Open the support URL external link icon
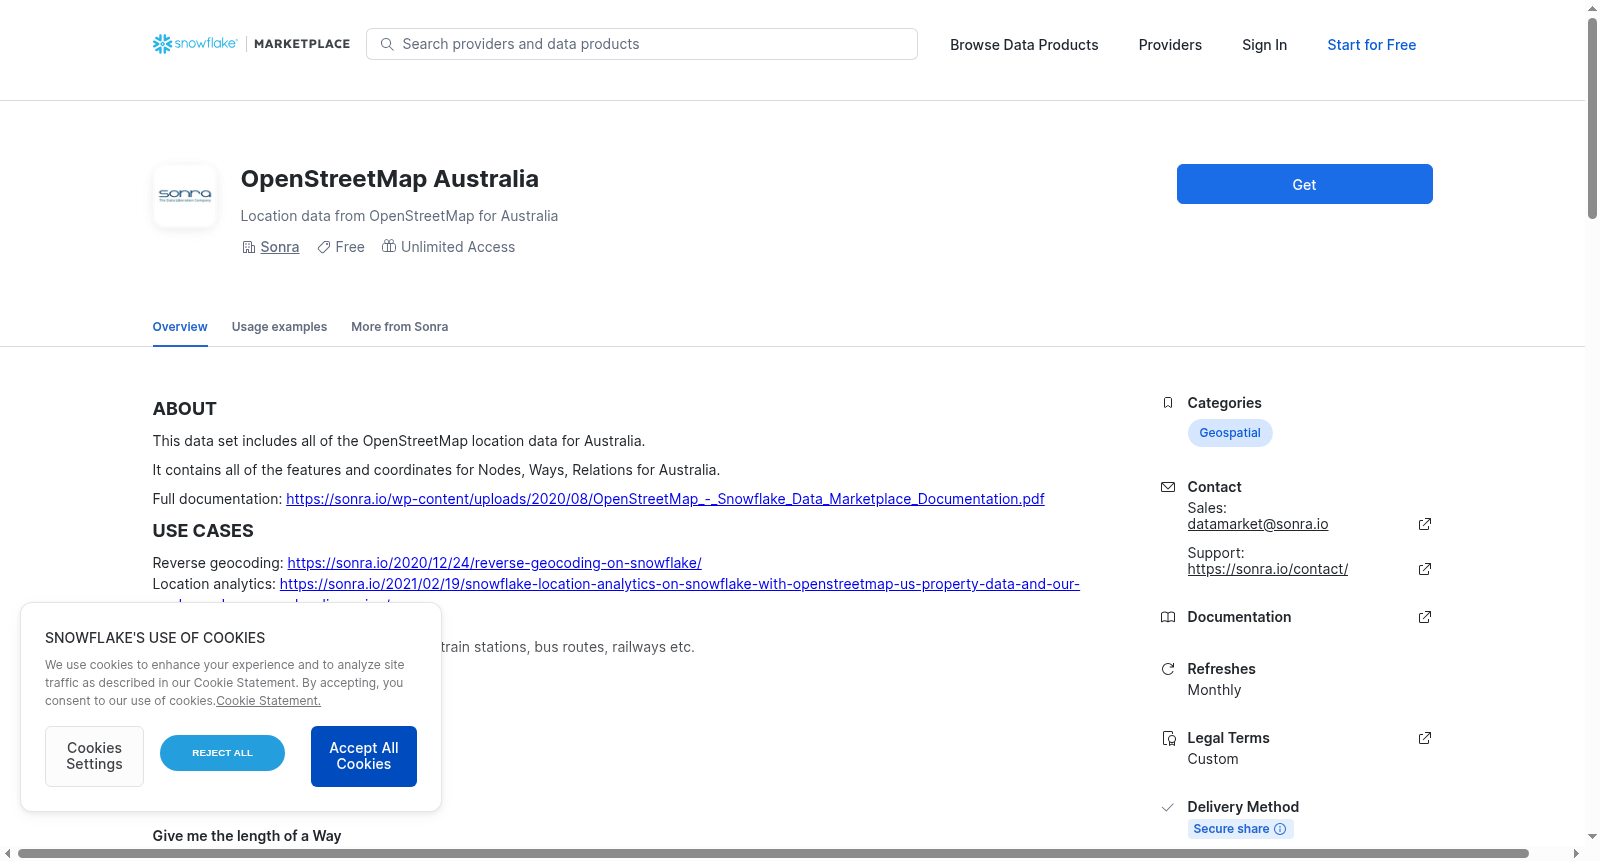The width and height of the screenshot is (1600, 861). pyautogui.click(x=1425, y=569)
